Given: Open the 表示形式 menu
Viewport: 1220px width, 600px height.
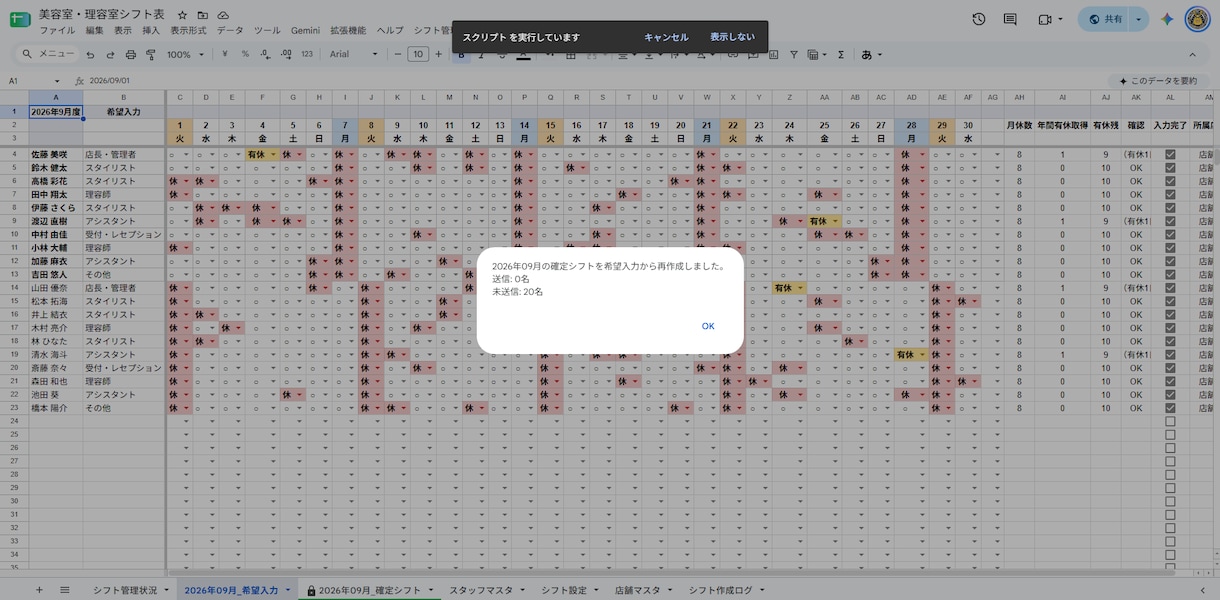Looking at the screenshot, I should click(x=188, y=31).
